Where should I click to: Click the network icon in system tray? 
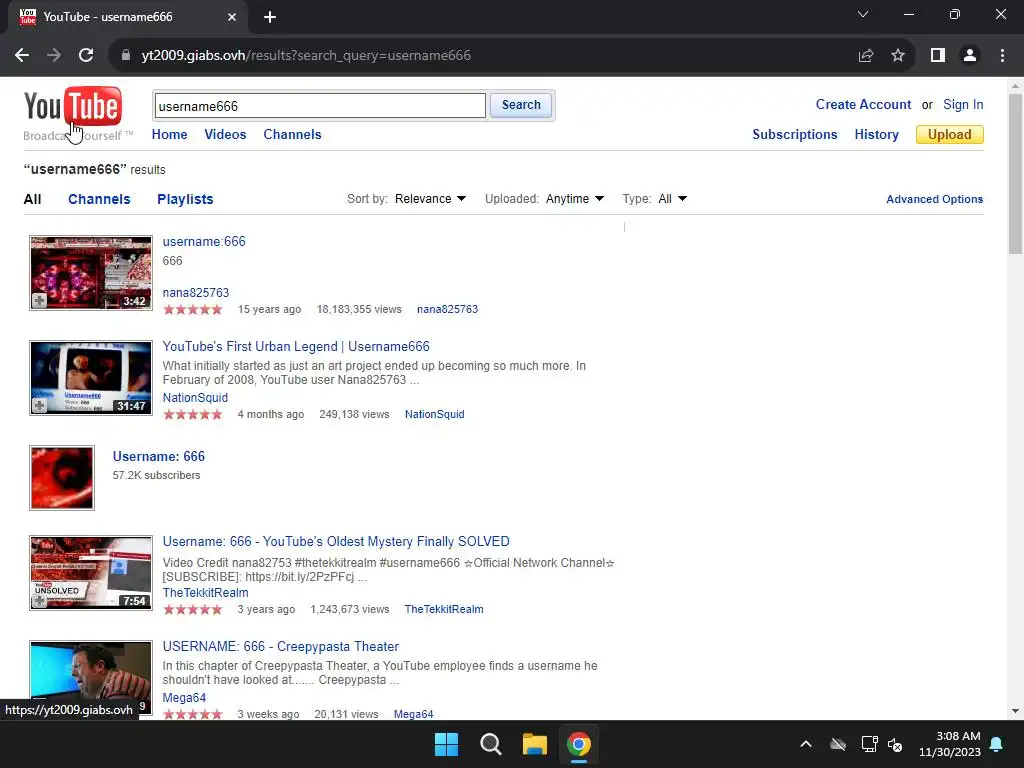[869, 744]
